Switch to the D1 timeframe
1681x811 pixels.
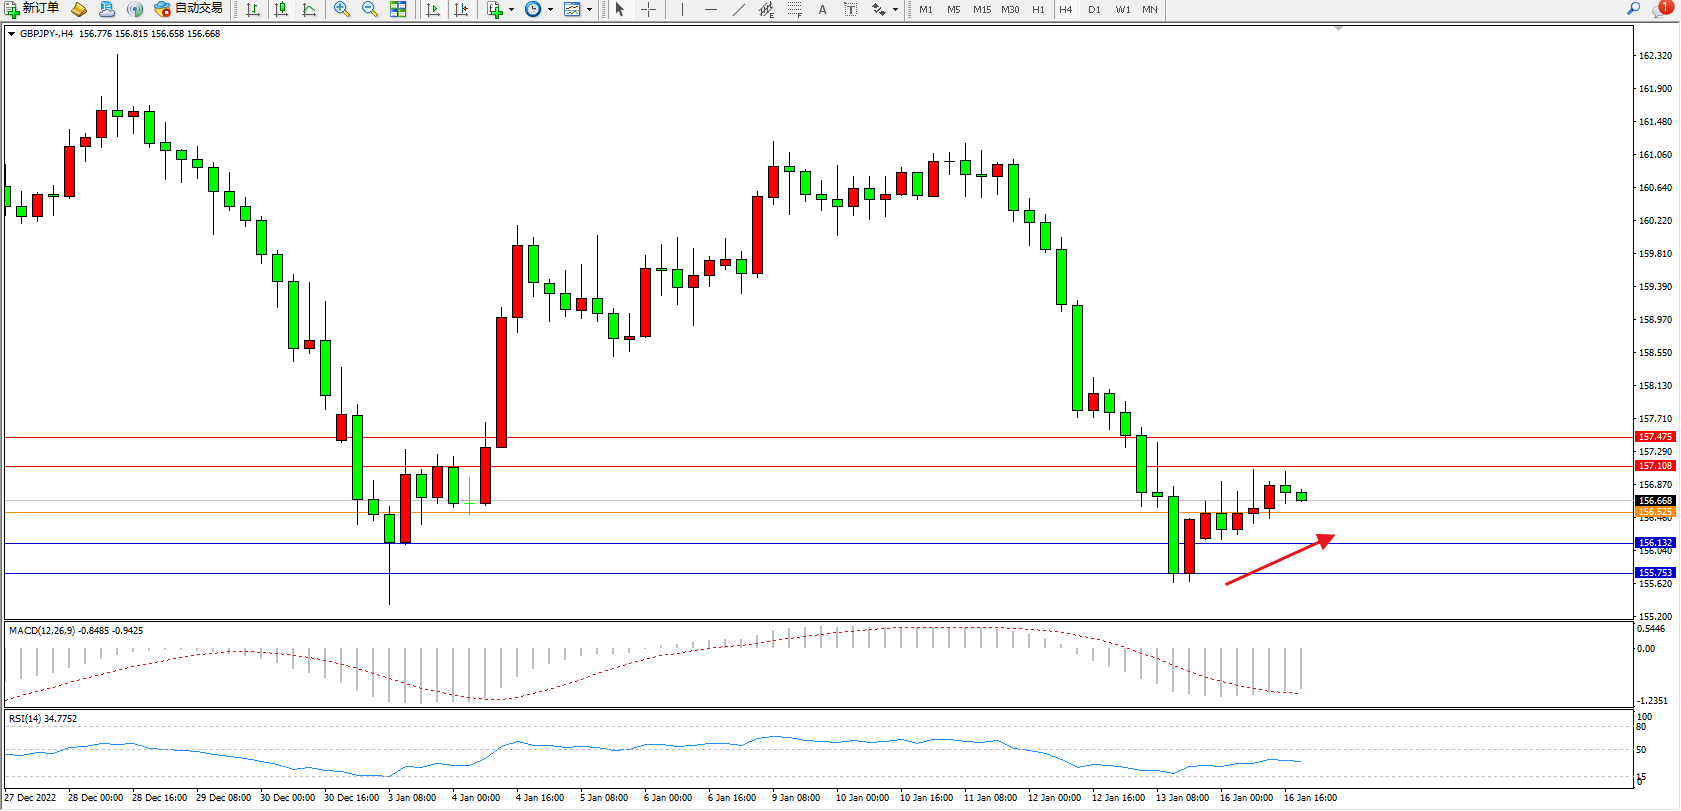[x=1094, y=9]
